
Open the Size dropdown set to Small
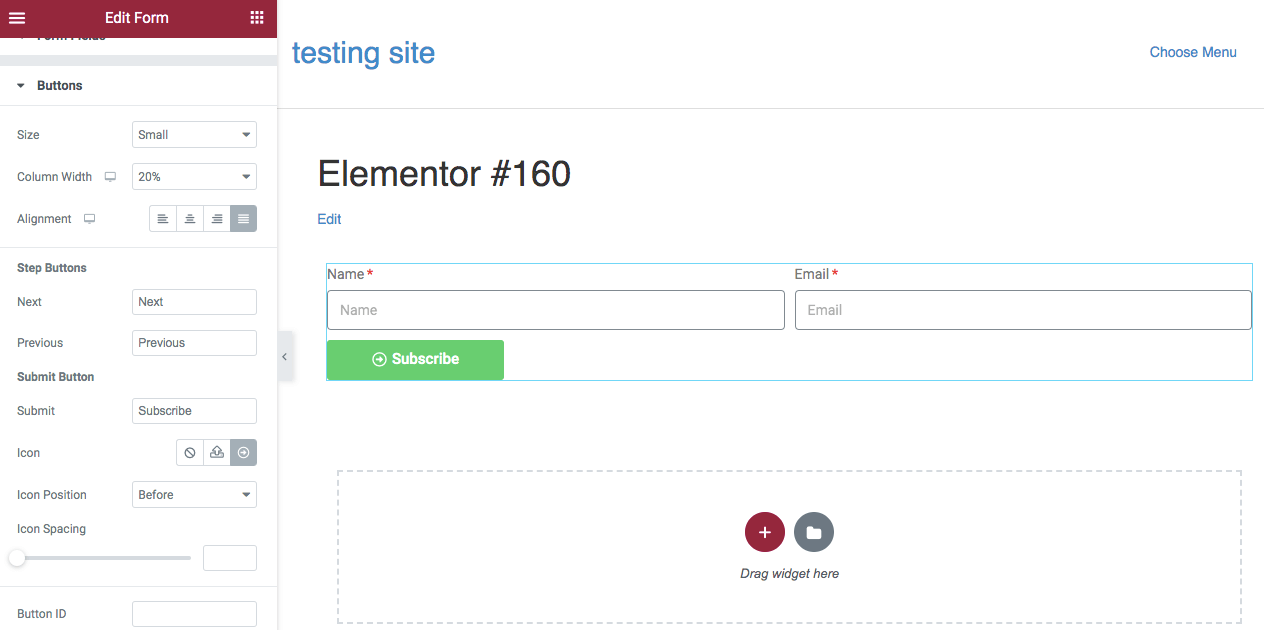point(194,134)
